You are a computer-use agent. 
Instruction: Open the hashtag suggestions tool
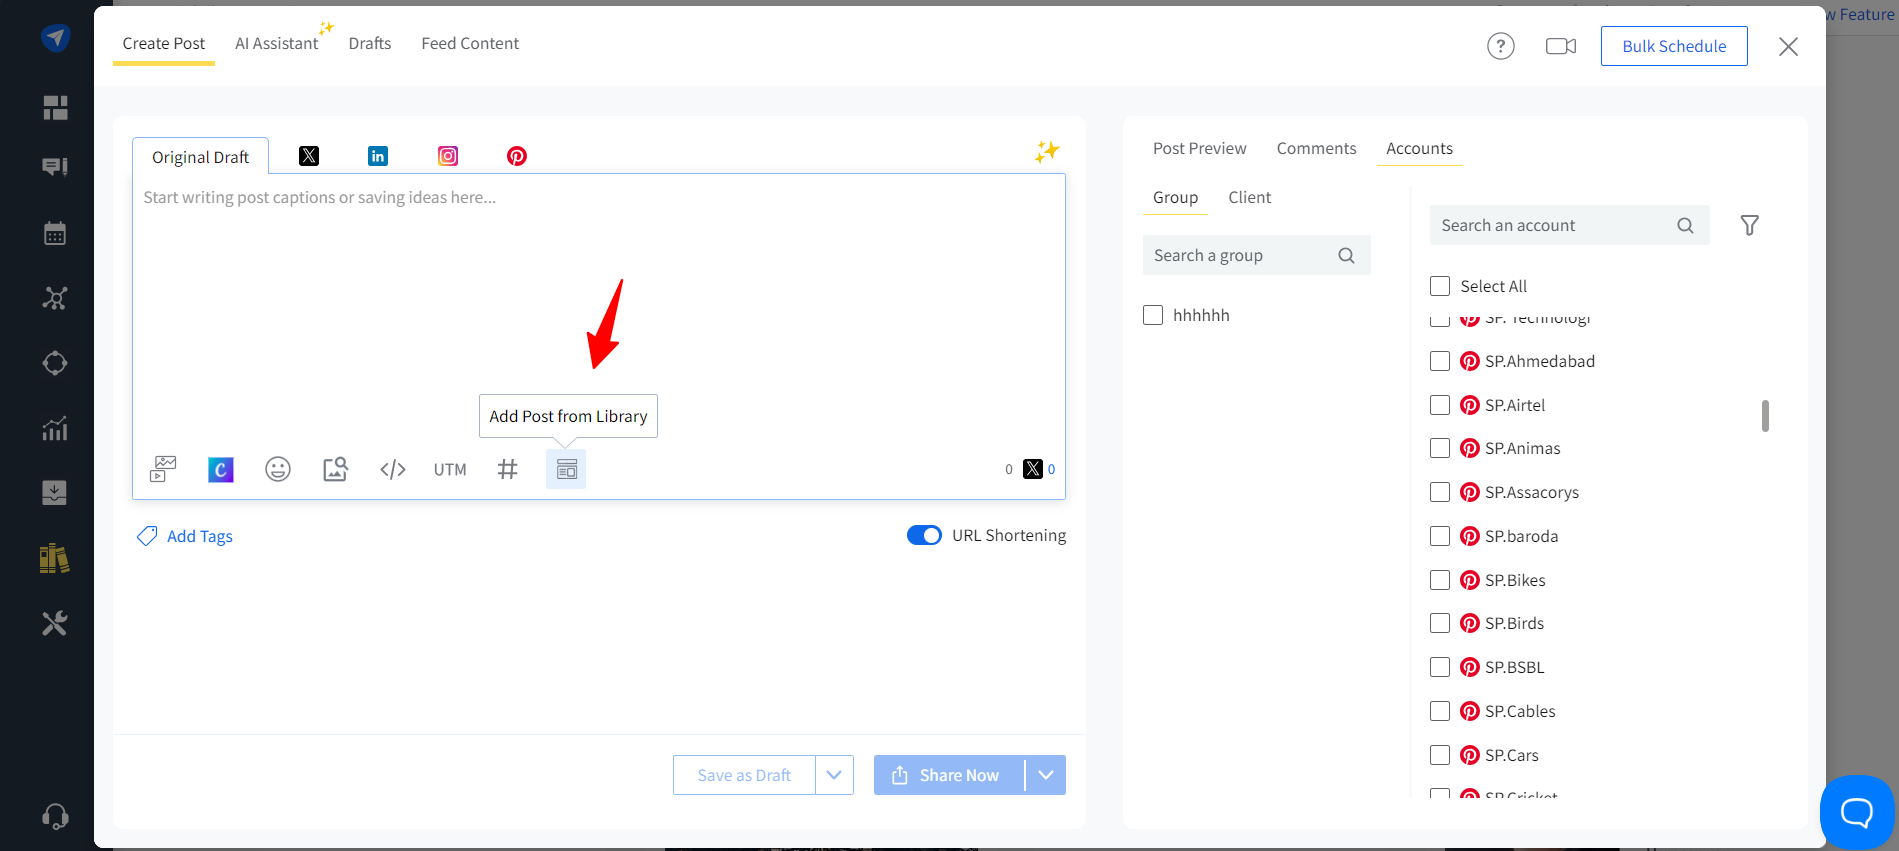[x=508, y=469]
